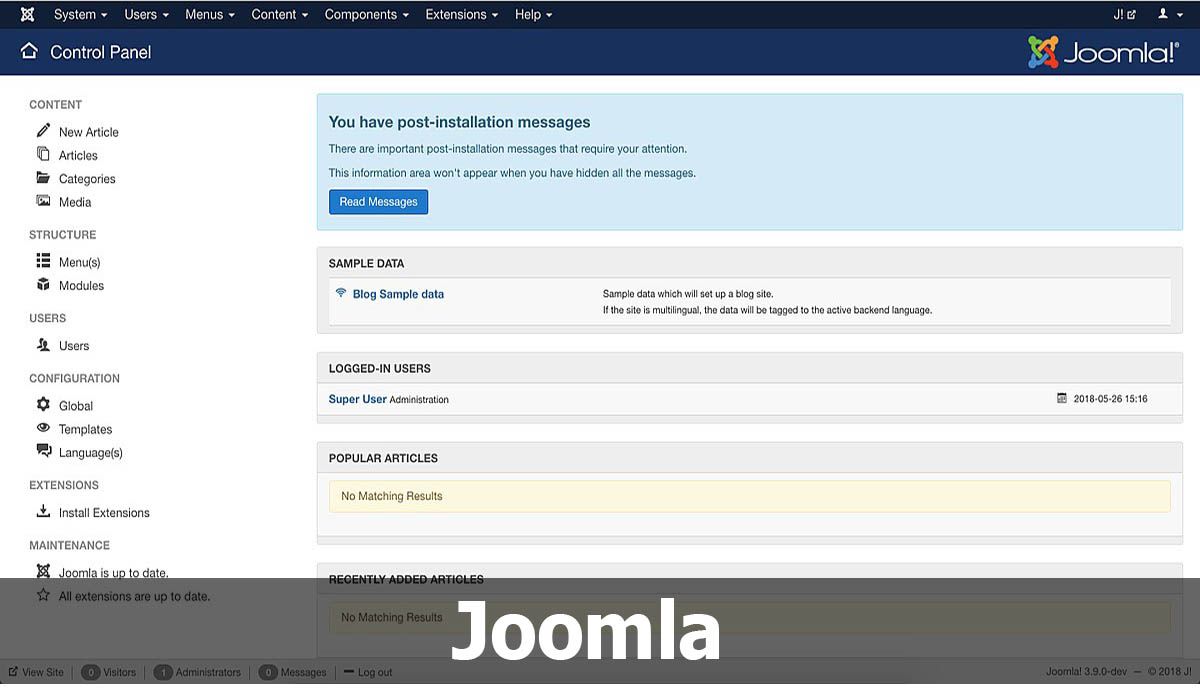Expand the Content dropdown menu

pyautogui.click(x=280, y=14)
